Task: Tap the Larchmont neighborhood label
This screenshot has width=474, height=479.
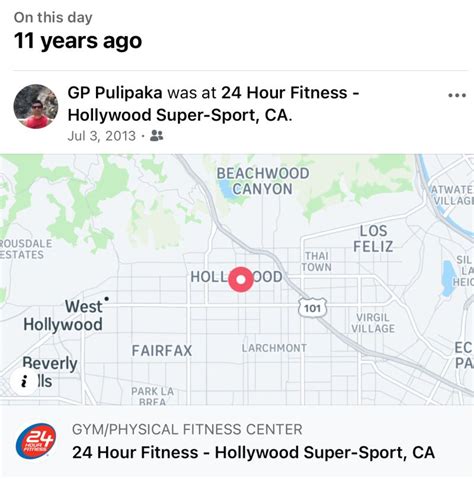Action: pos(274,348)
